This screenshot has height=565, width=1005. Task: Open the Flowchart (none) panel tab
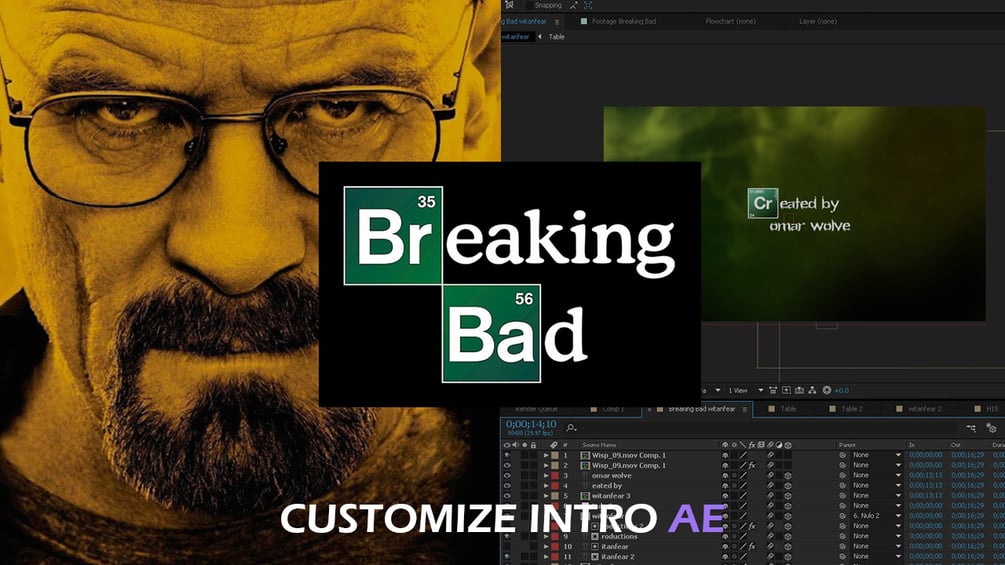(x=730, y=21)
